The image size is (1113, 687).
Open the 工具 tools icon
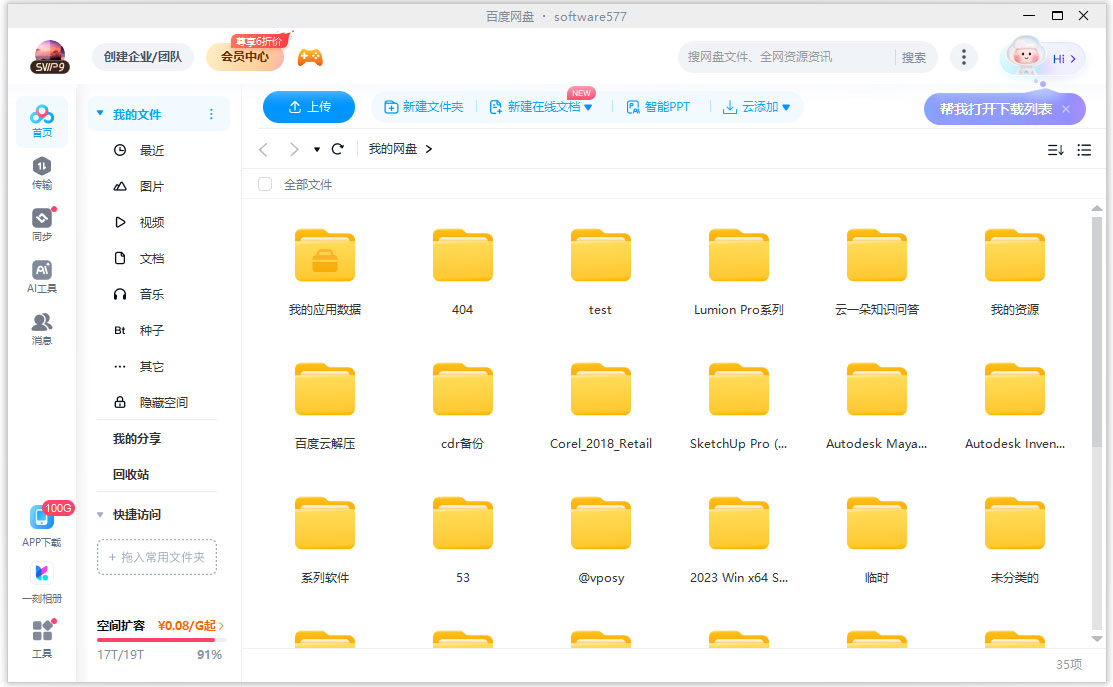point(42,638)
